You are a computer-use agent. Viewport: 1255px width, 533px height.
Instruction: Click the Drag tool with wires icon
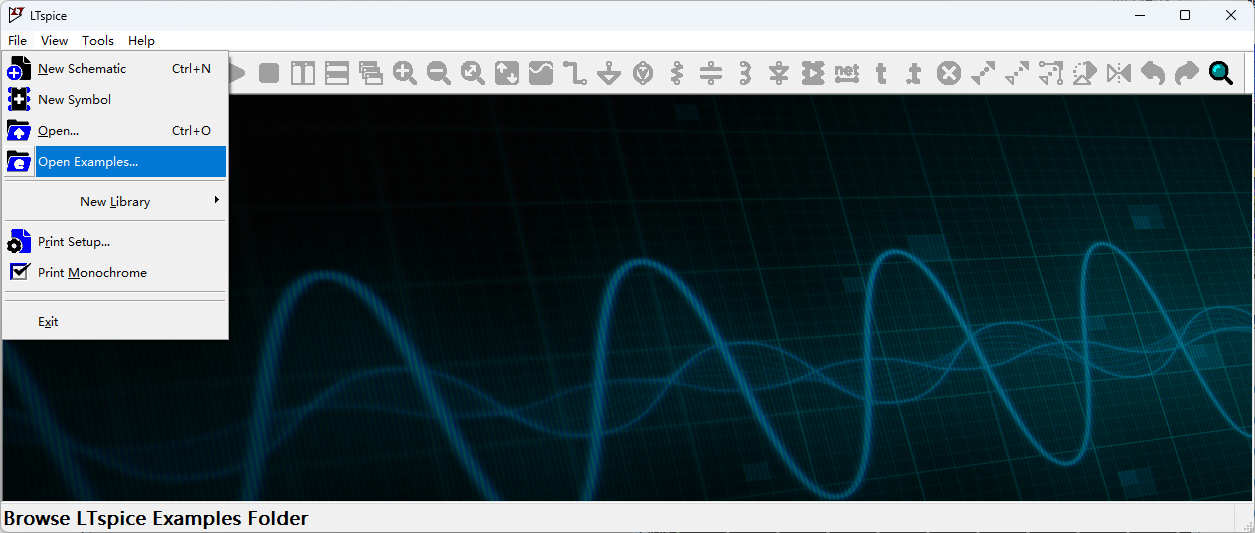[x=1051, y=73]
